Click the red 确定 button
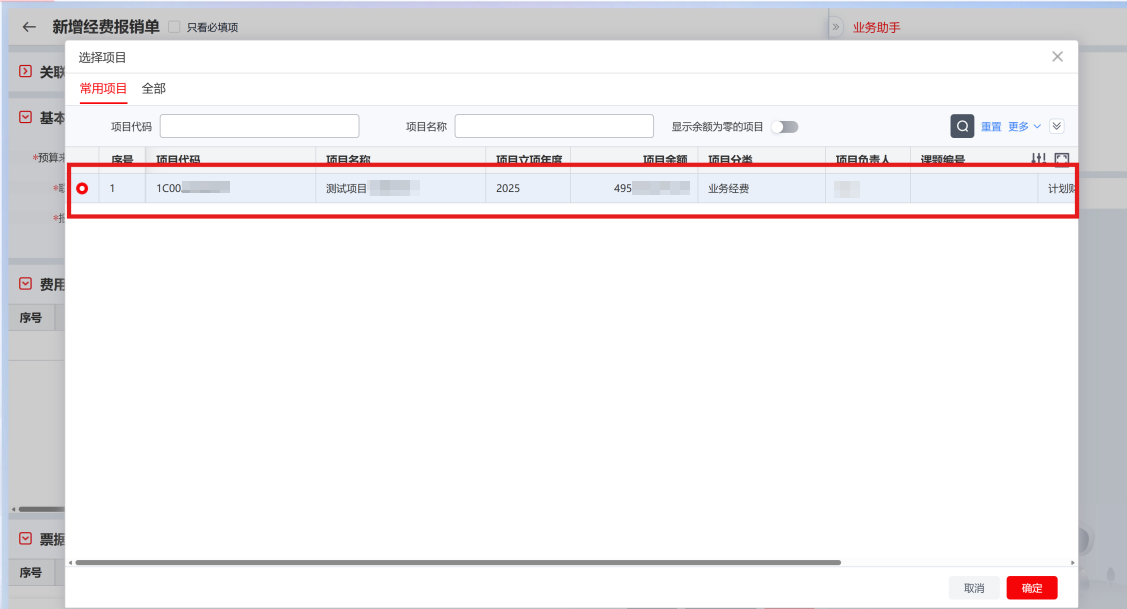Viewport: 1127px width, 609px height. 1031,588
